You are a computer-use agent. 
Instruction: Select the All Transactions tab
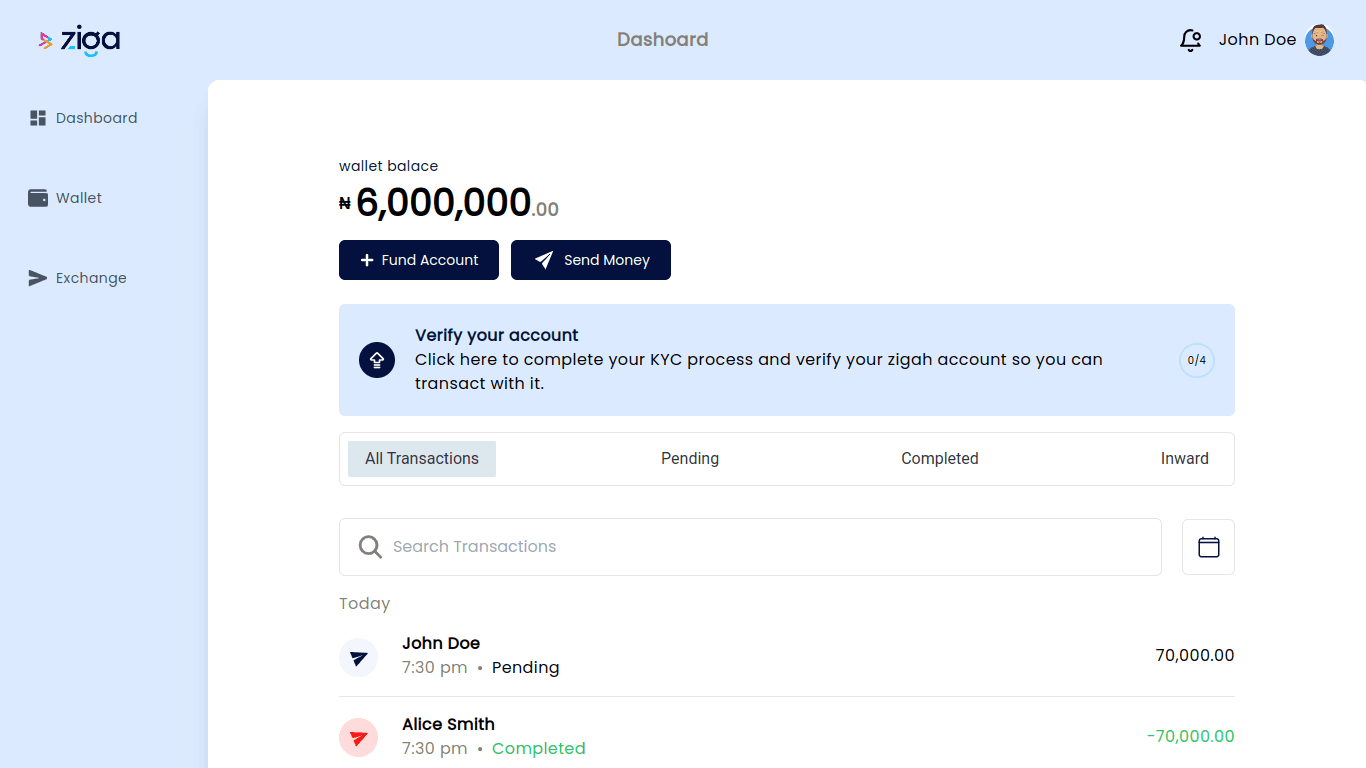(x=422, y=459)
